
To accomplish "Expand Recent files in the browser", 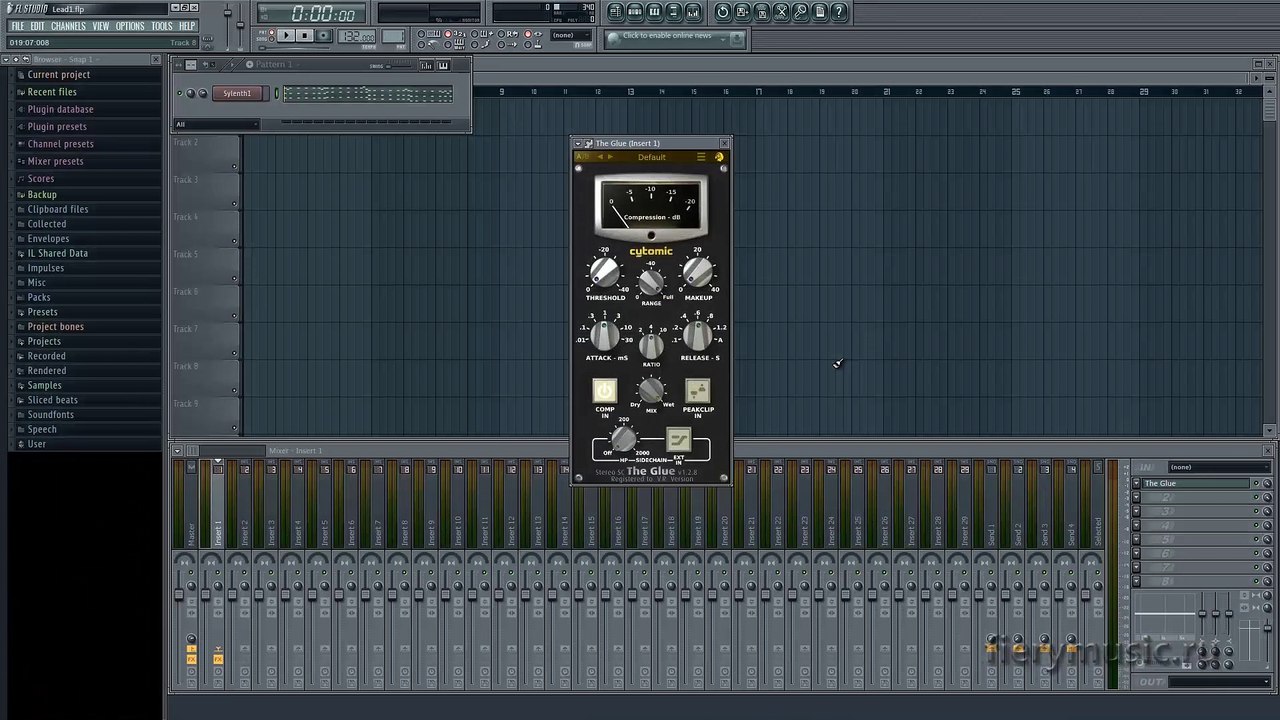I will (x=52, y=92).
